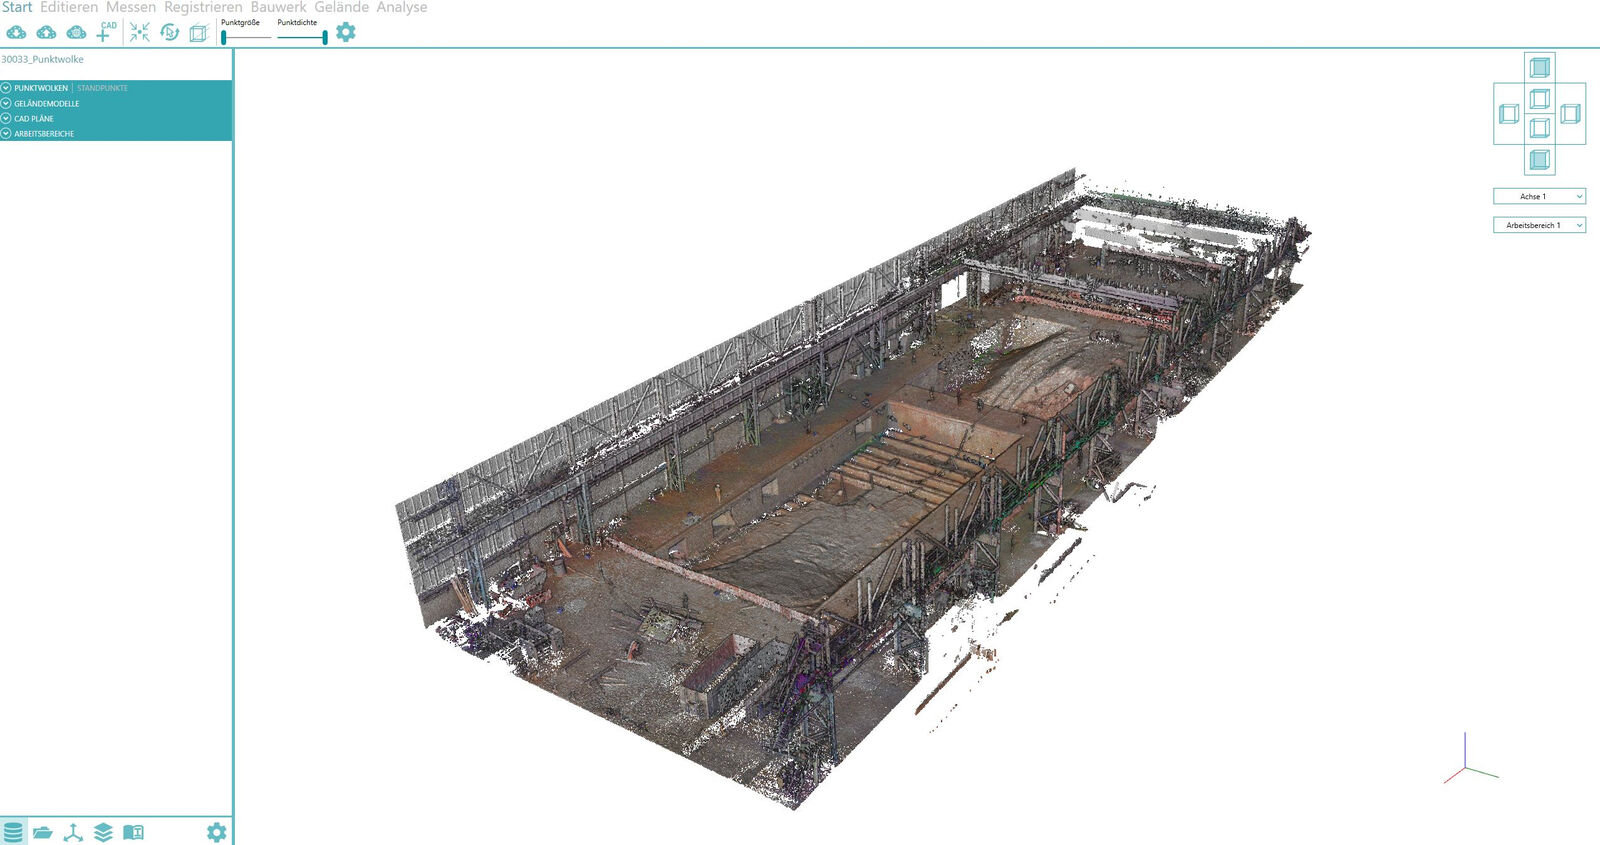
Task: Open the database panel icon
Action: [13, 832]
